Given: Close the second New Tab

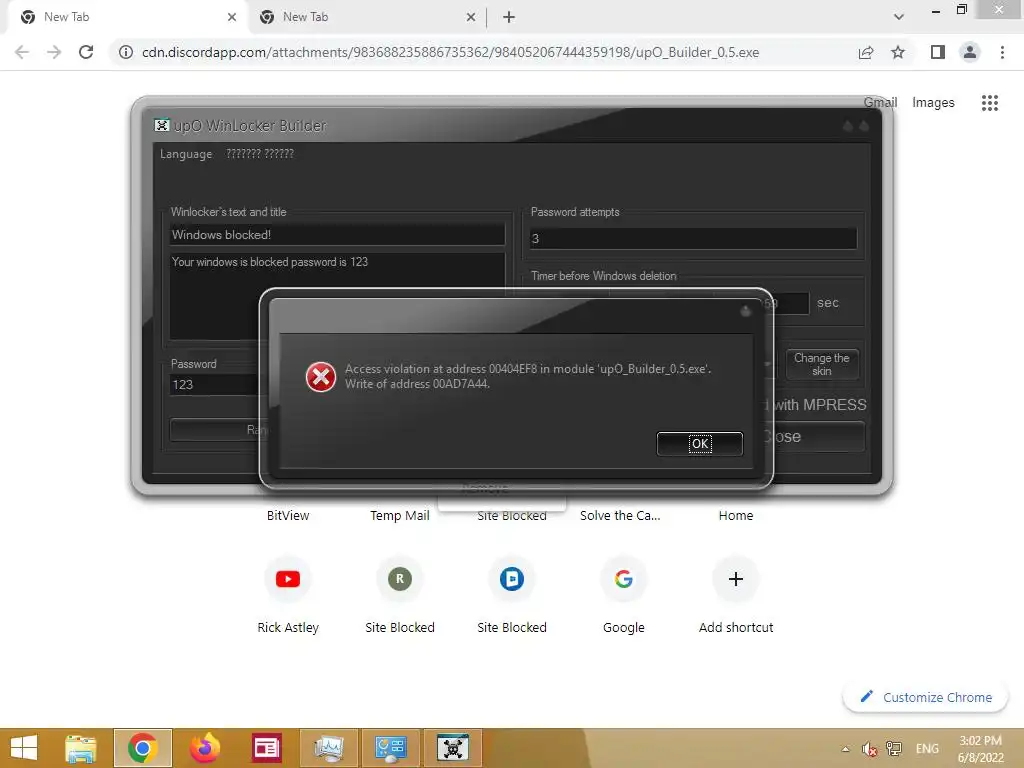Looking at the screenshot, I should point(471,17).
